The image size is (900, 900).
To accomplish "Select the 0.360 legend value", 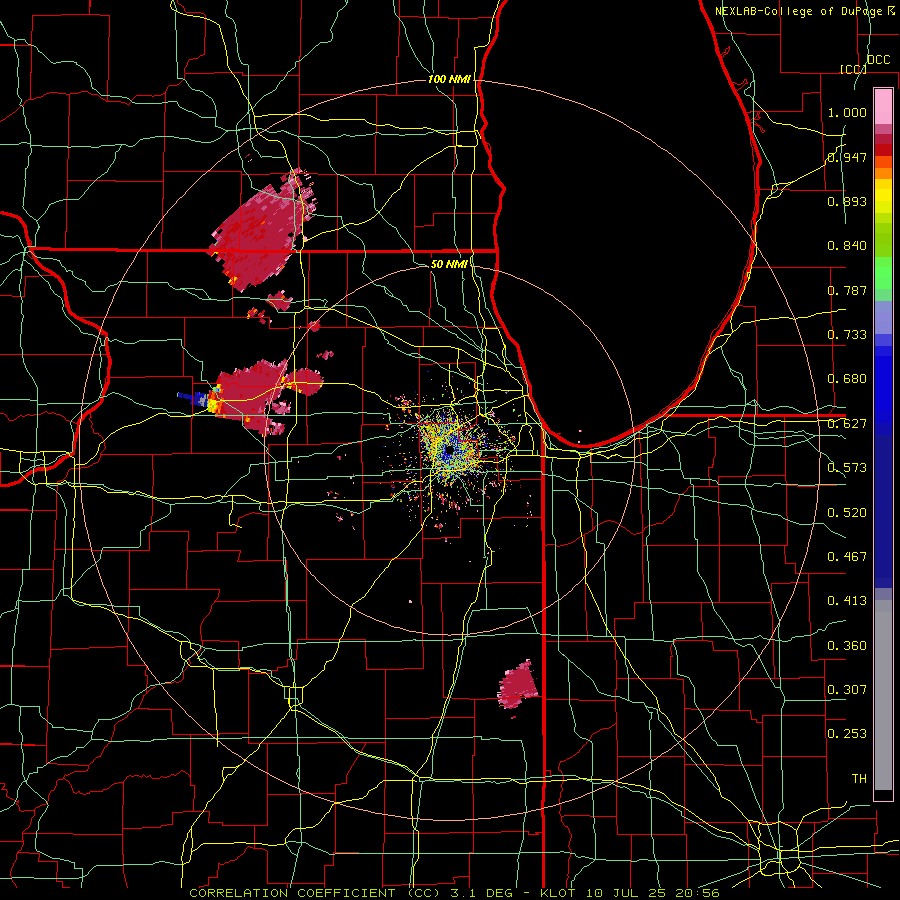I will 847,646.
